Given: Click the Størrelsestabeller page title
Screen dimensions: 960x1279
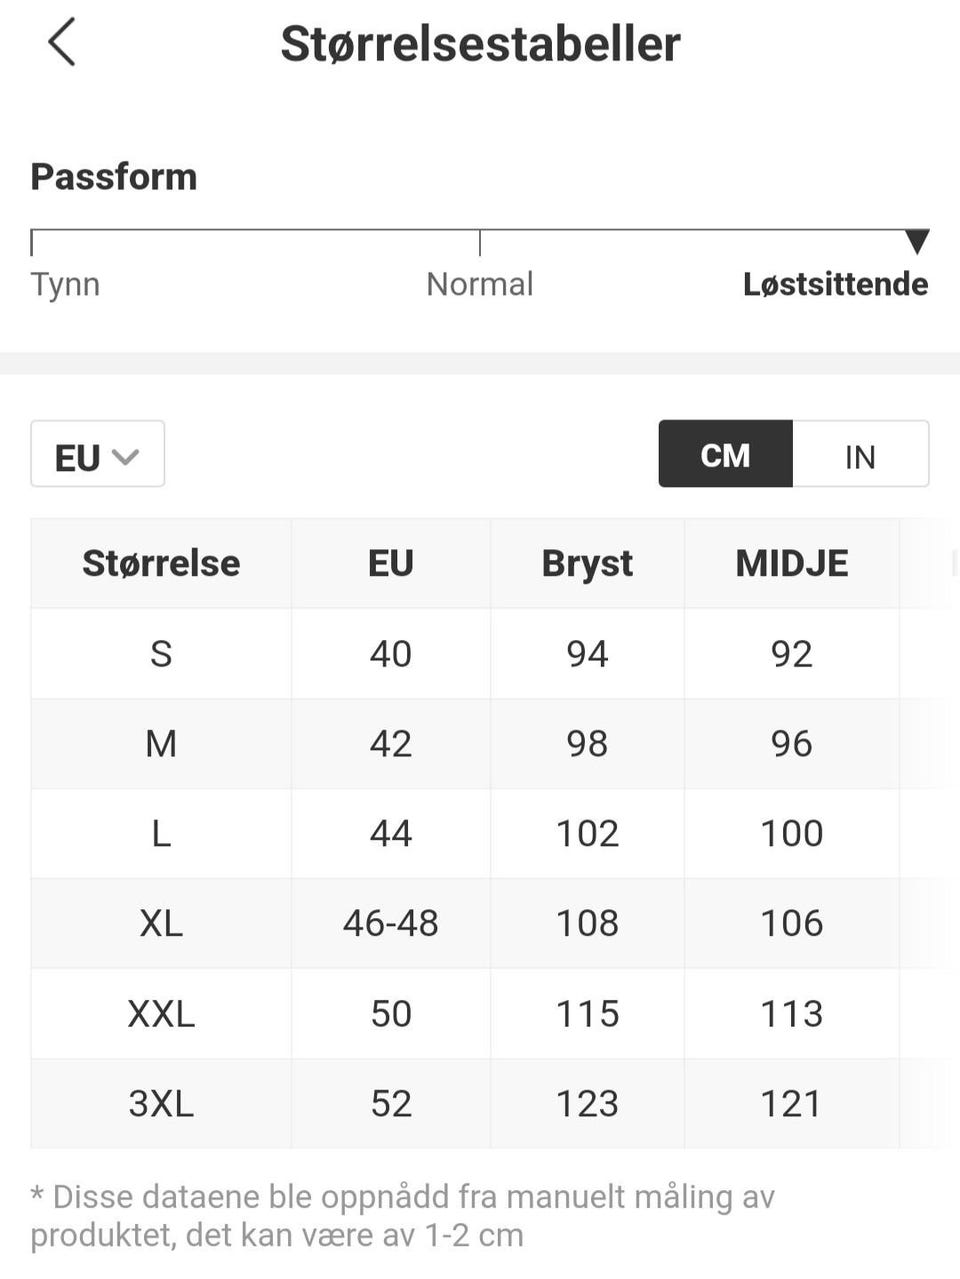Looking at the screenshot, I should [x=480, y=44].
